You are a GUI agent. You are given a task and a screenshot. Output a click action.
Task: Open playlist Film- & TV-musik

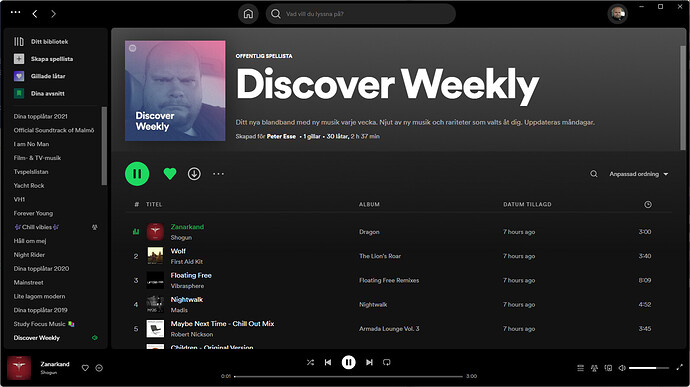37,158
